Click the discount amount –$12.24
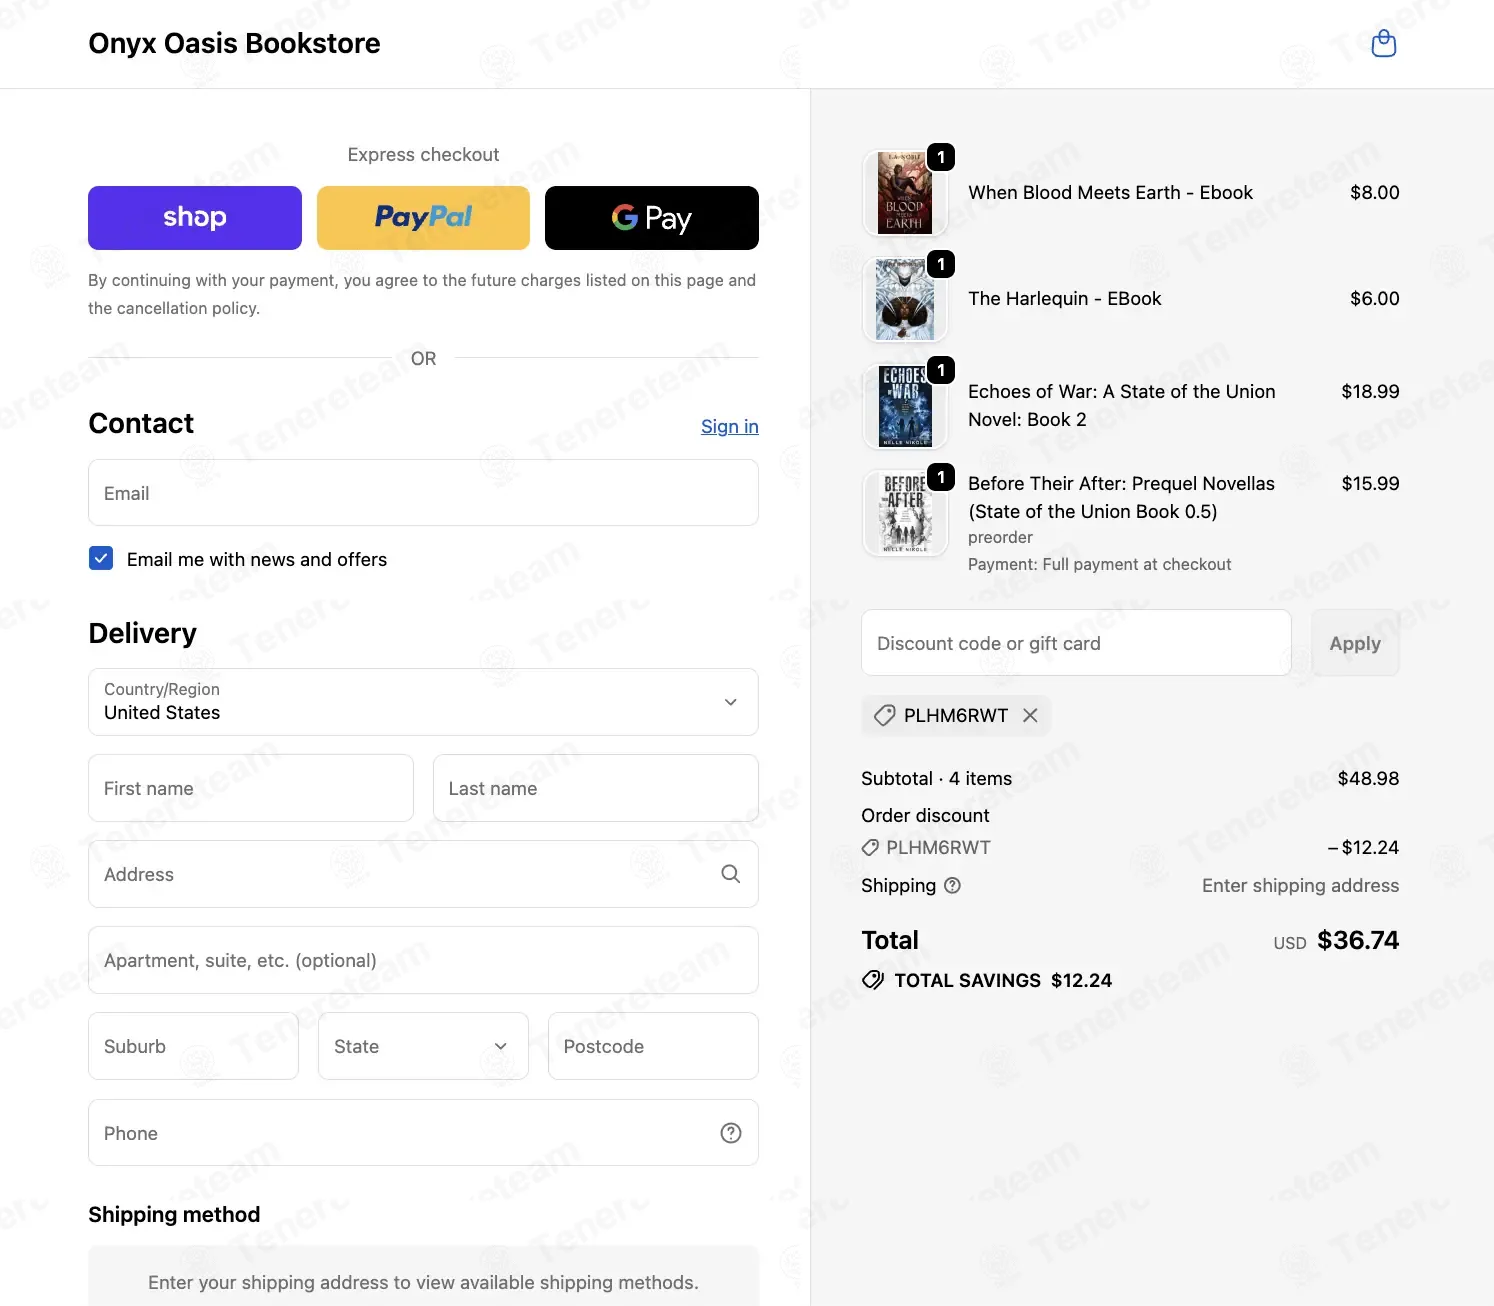 pos(1363,848)
